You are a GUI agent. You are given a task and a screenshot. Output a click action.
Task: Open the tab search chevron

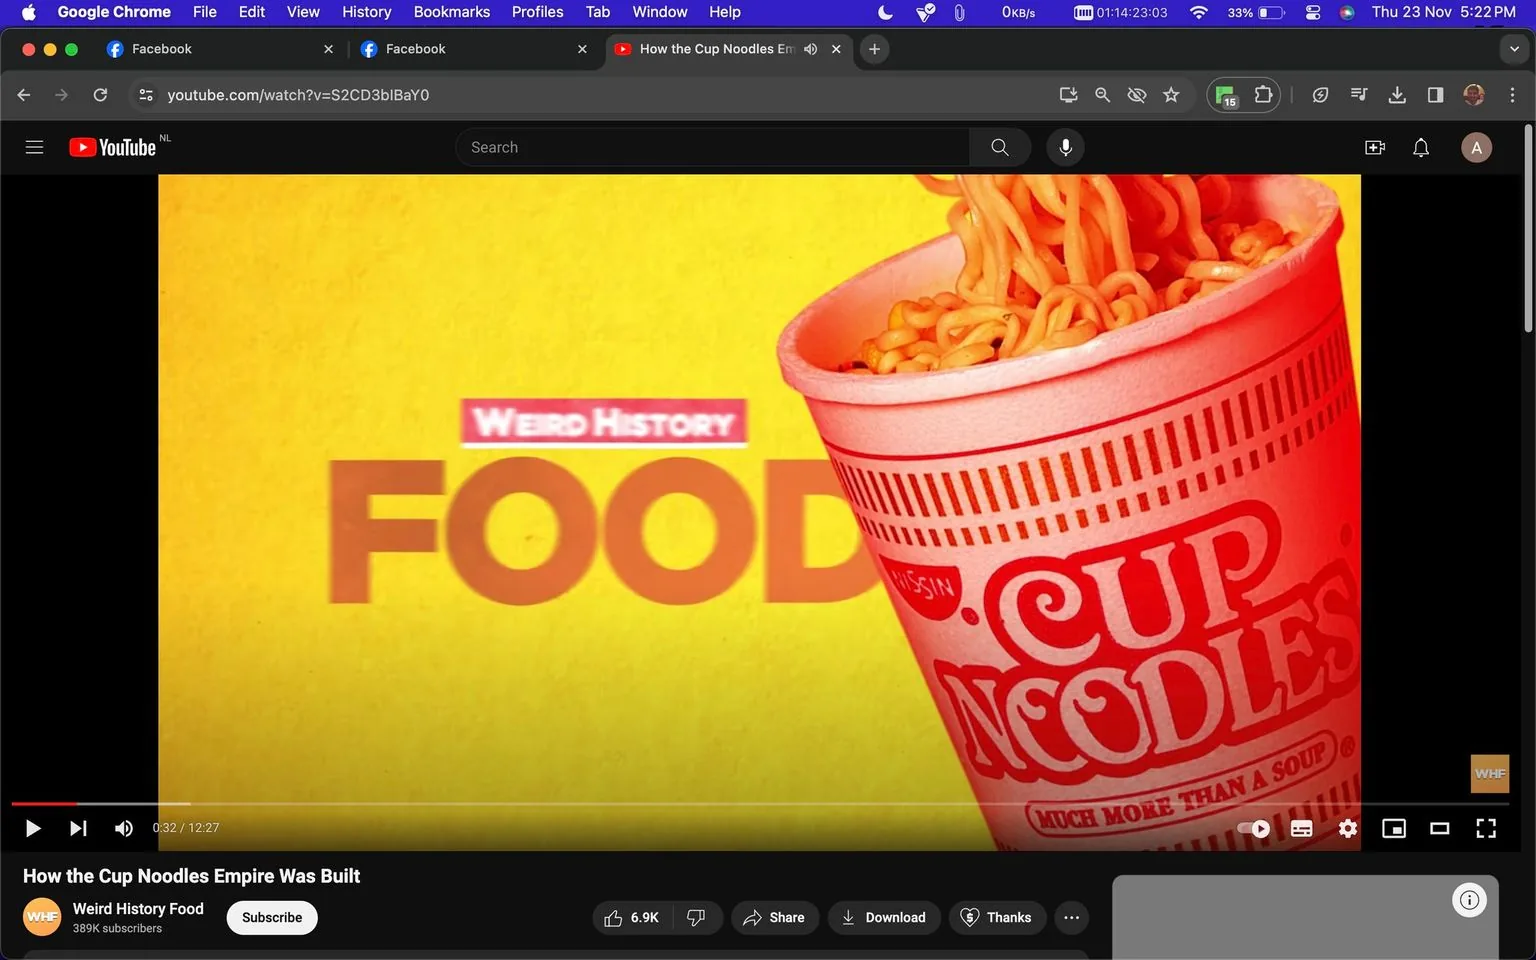tap(1513, 48)
